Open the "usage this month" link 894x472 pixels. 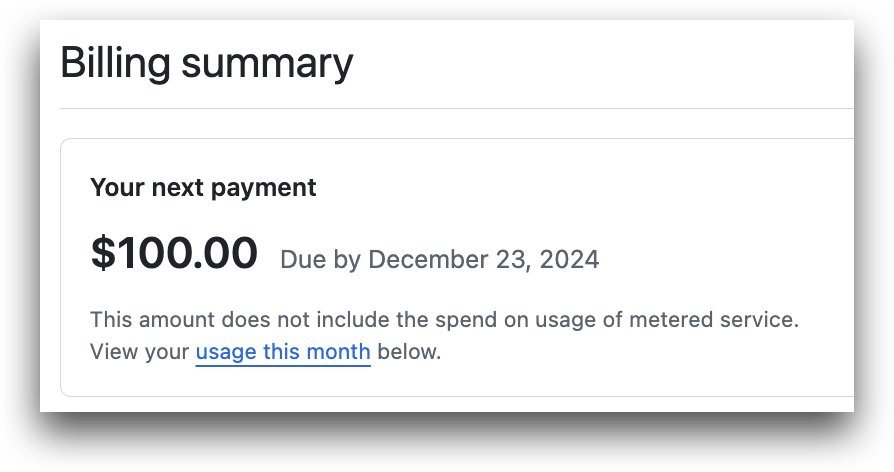283,352
